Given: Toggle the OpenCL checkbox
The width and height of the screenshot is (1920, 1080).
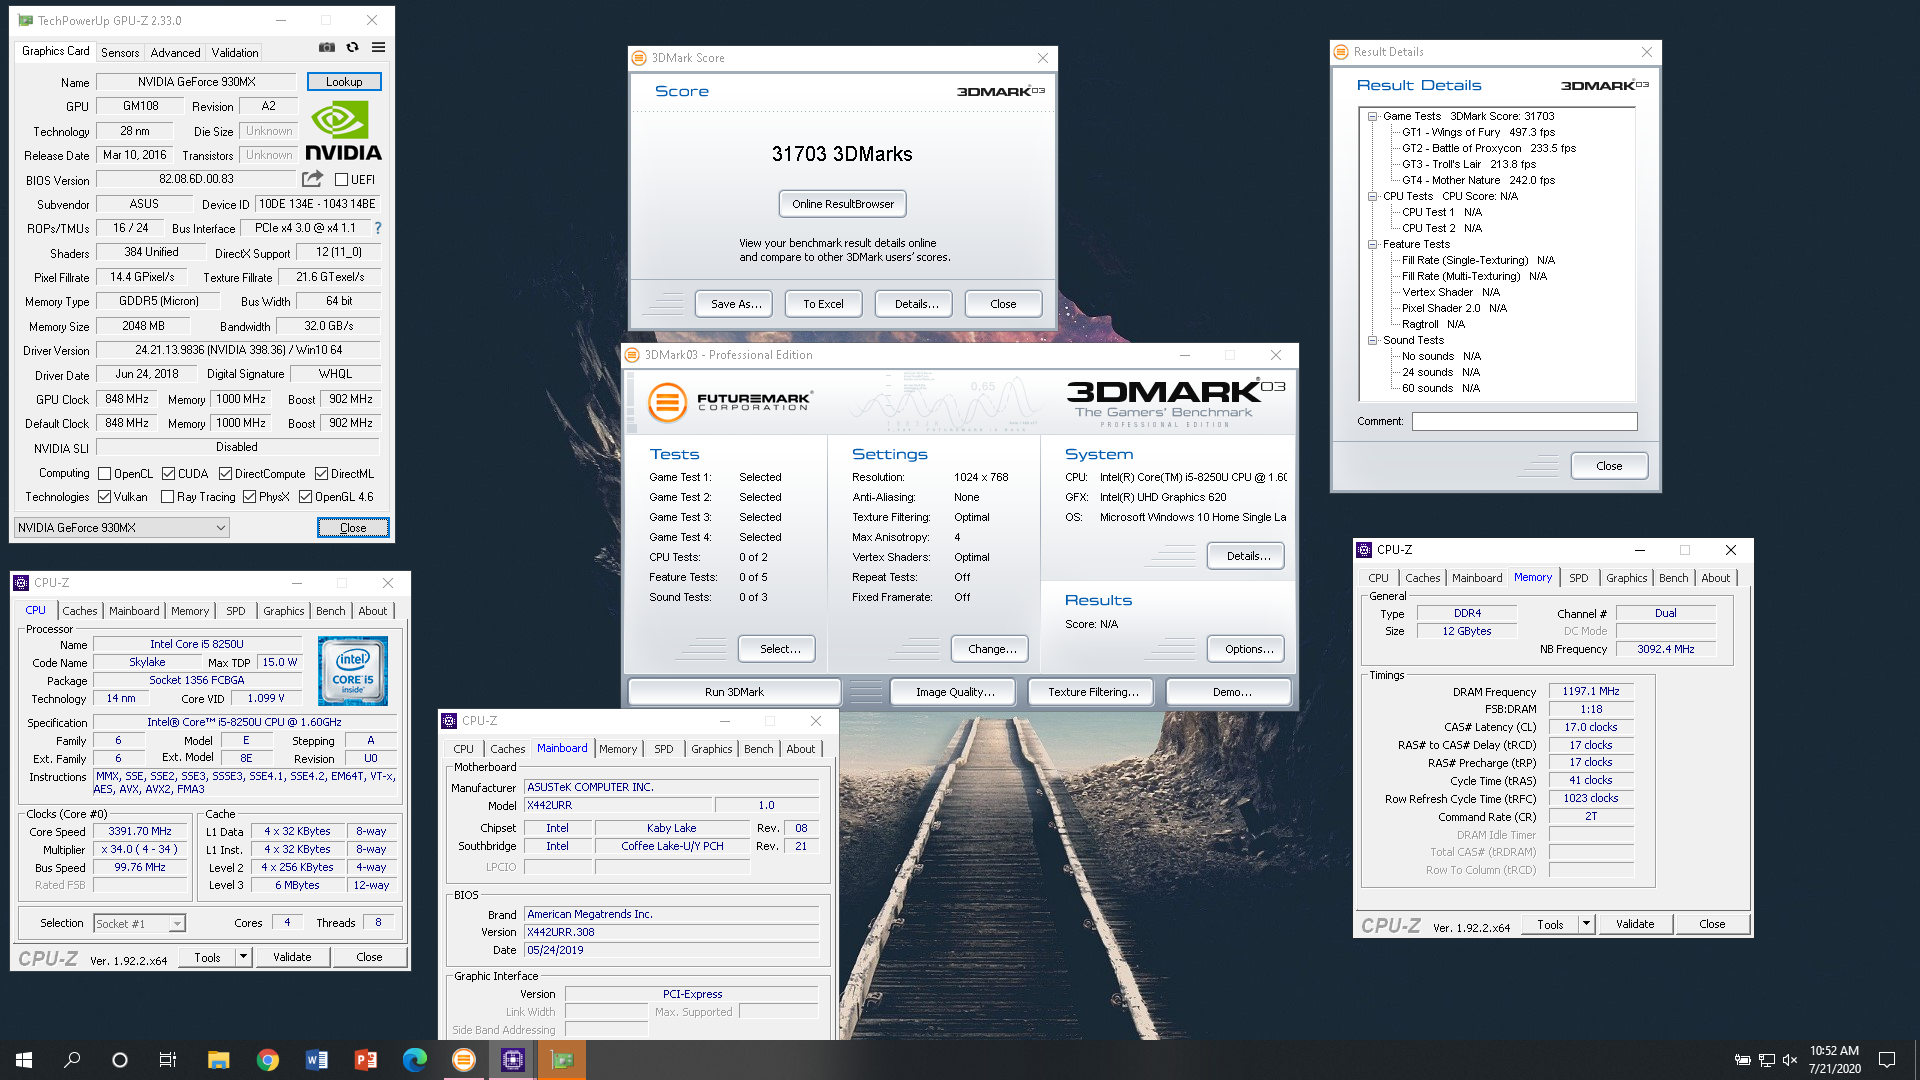Looking at the screenshot, I should tap(104, 474).
